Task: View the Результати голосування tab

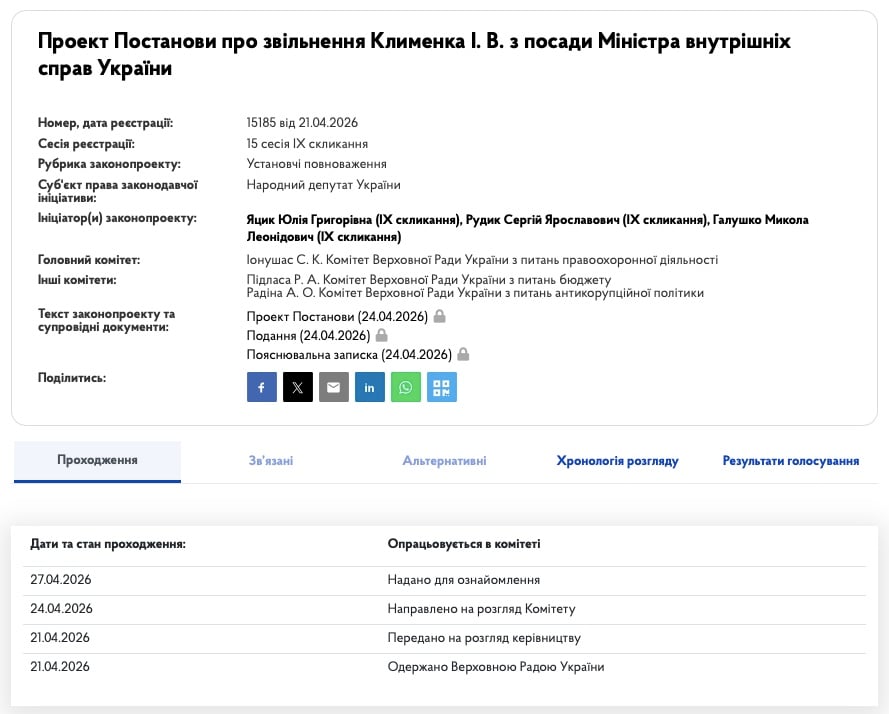Action: [x=790, y=461]
